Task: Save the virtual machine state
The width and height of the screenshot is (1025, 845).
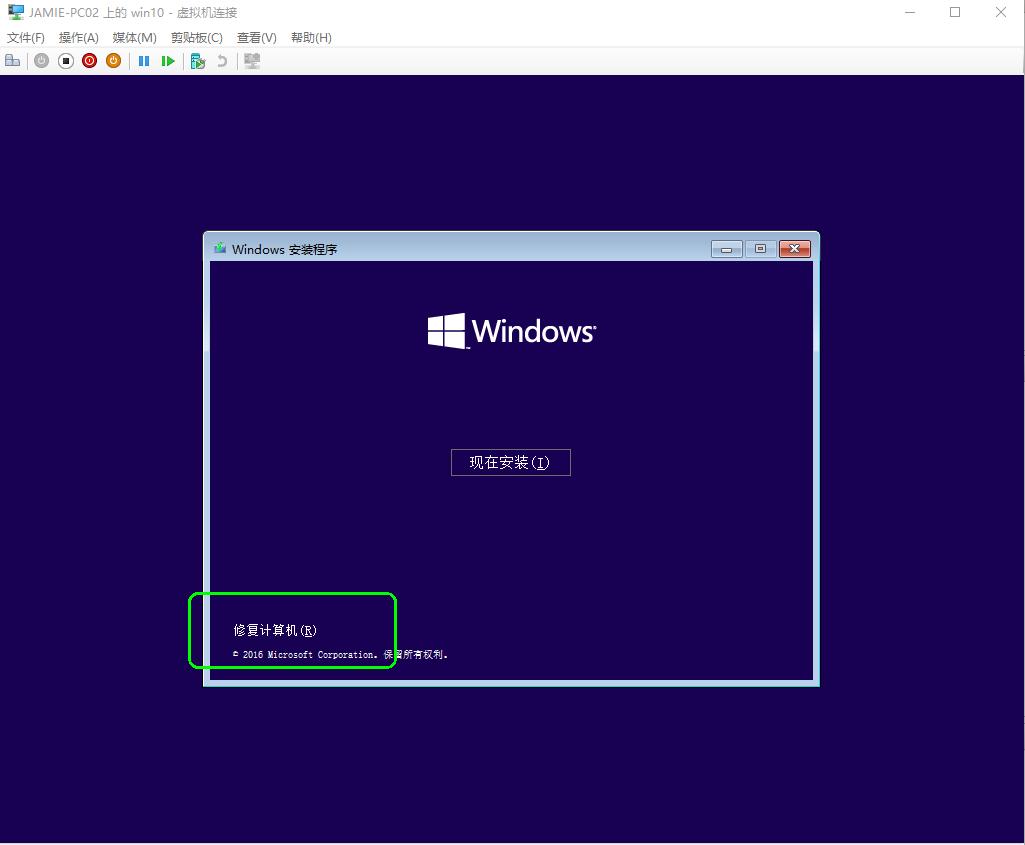Action: pos(113,60)
